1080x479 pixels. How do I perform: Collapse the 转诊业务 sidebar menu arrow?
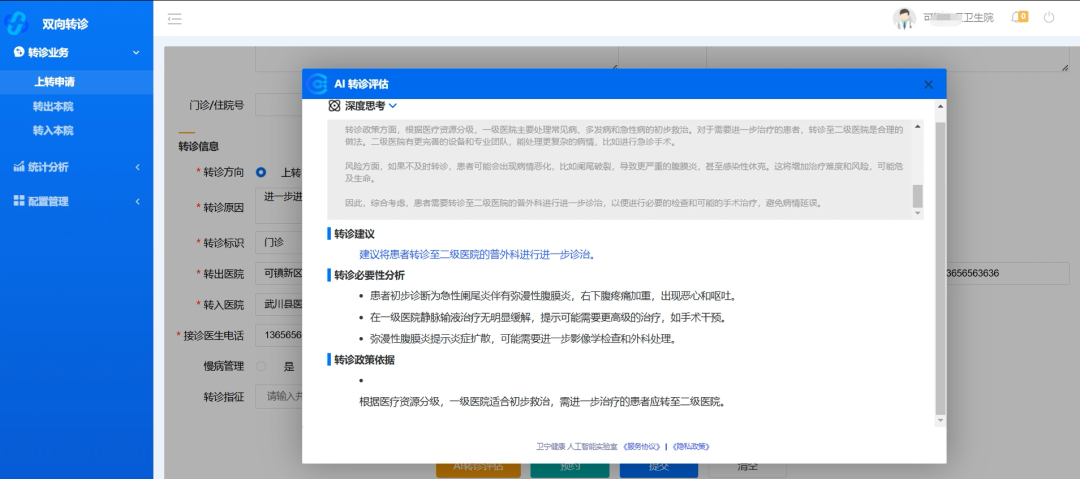click(x=137, y=52)
